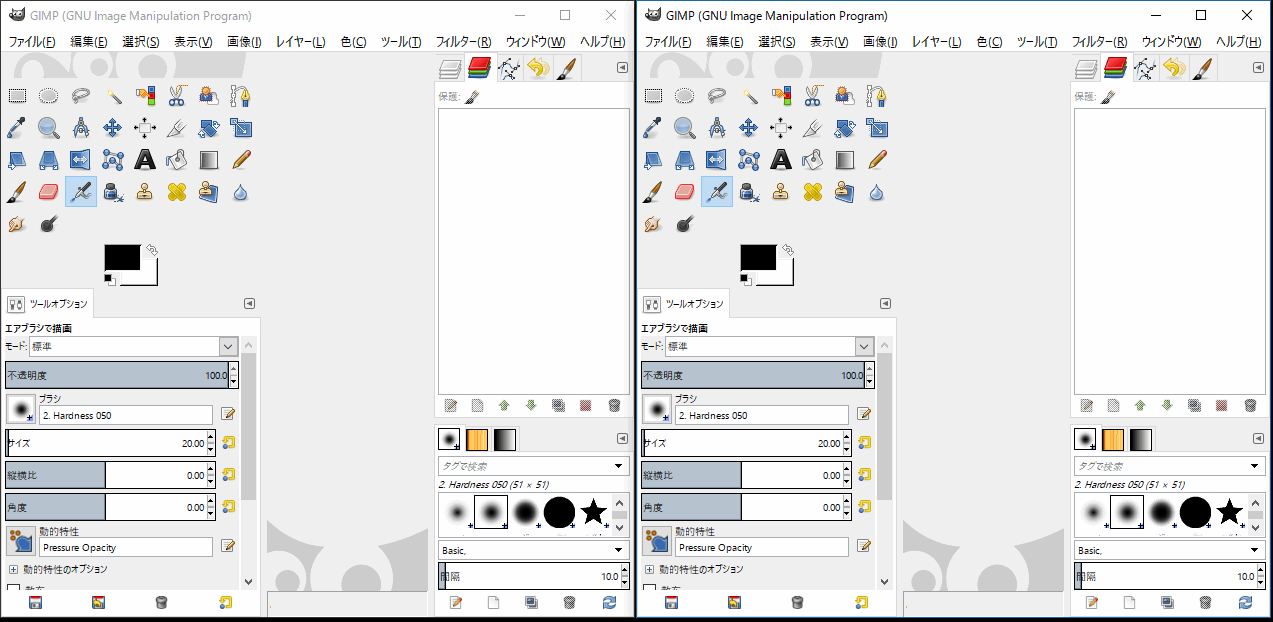Switch to Undo History tab in right window
This screenshot has width=1273, height=622.
(x=1173, y=69)
